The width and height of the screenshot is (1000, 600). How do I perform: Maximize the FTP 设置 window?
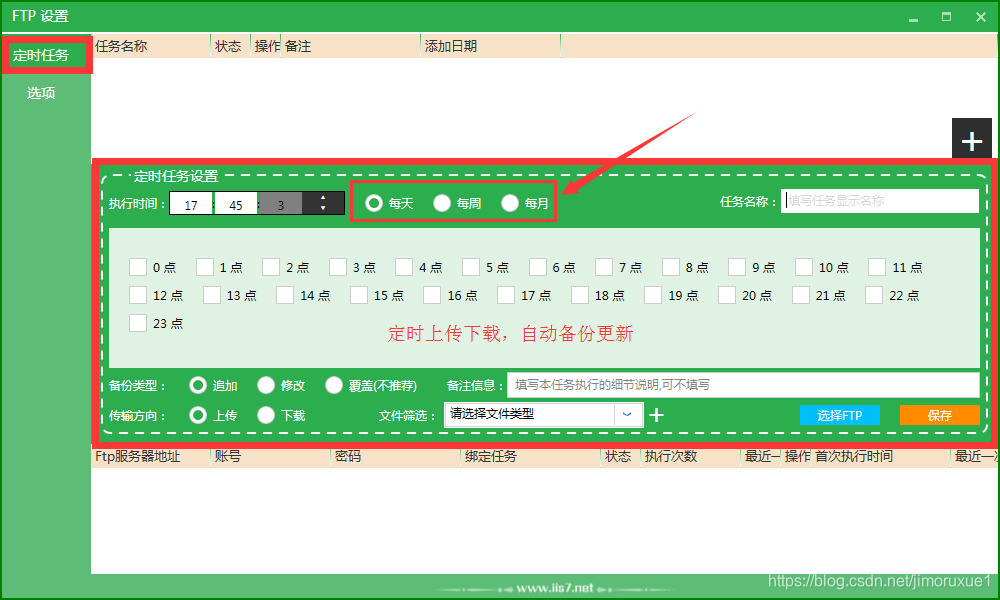point(946,17)
